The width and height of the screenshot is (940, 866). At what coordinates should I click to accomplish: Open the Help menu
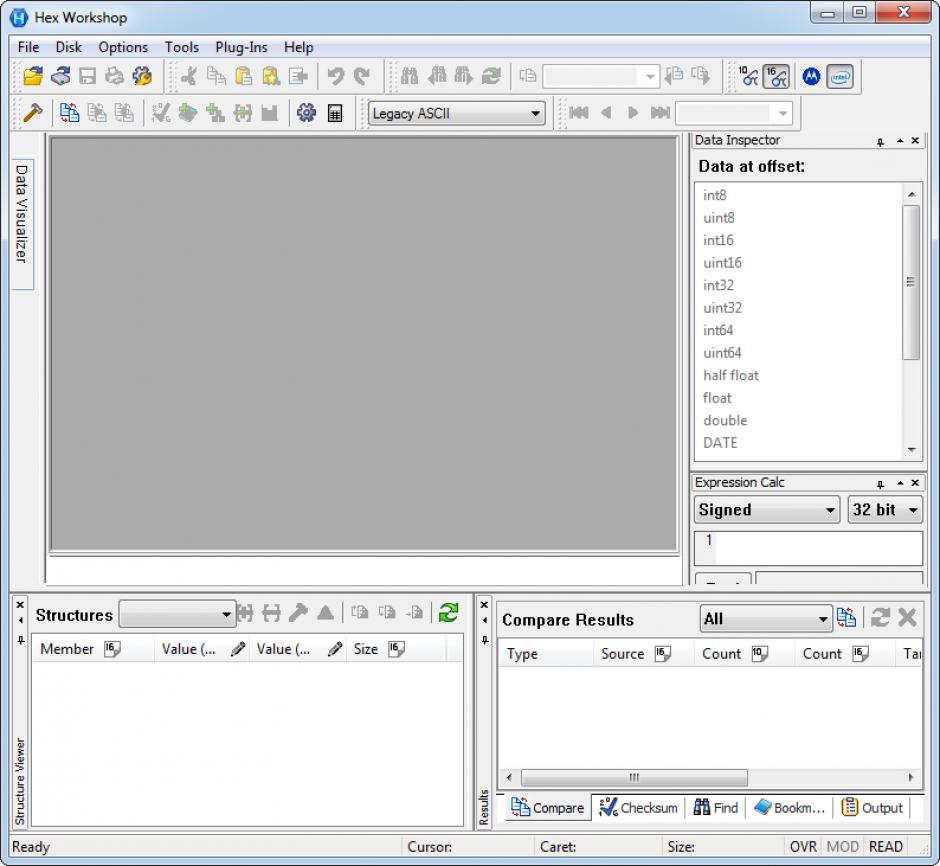tap(299, 47)
